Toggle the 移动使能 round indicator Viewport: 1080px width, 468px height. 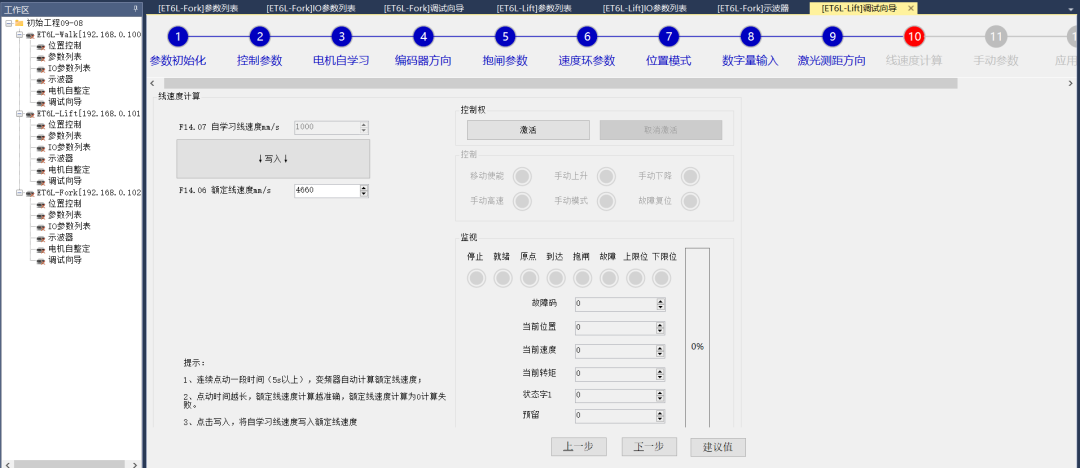pyautogui.click(x=521, y=177)
